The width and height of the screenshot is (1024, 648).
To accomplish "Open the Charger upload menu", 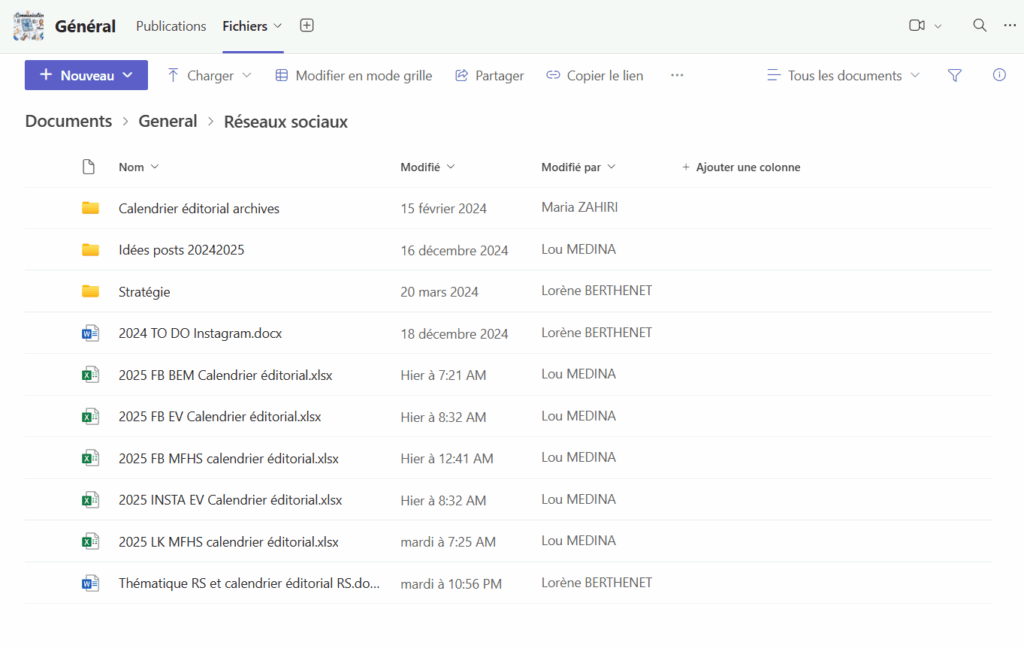I will coord(209,76).
